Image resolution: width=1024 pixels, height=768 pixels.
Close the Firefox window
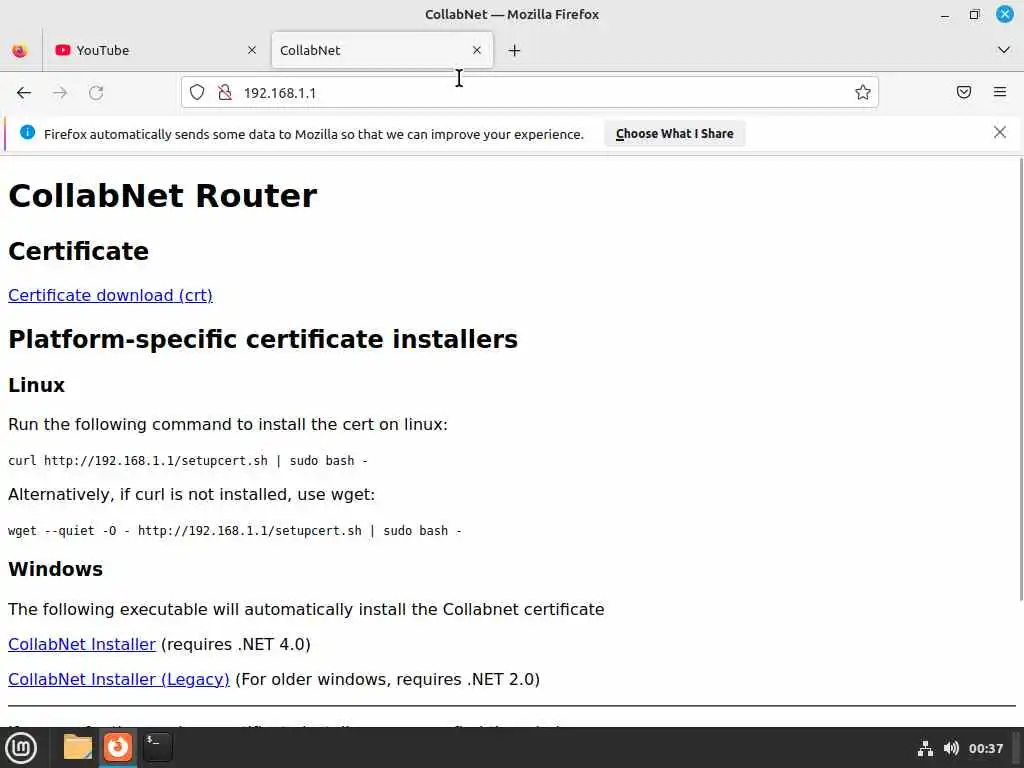coord(1004,14)
